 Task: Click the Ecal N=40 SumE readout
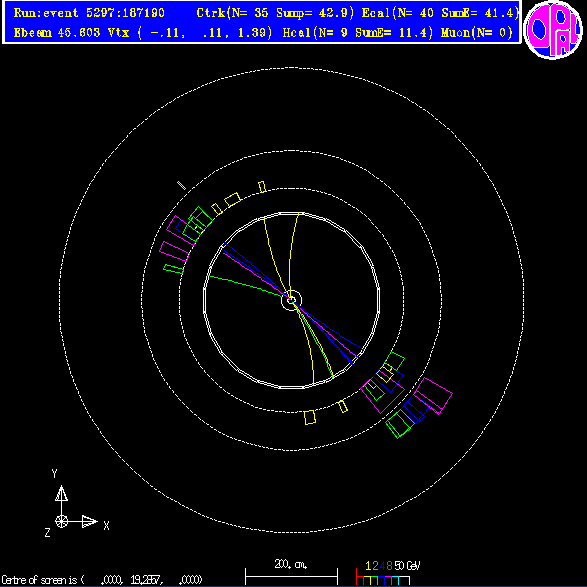coord(440,13)
